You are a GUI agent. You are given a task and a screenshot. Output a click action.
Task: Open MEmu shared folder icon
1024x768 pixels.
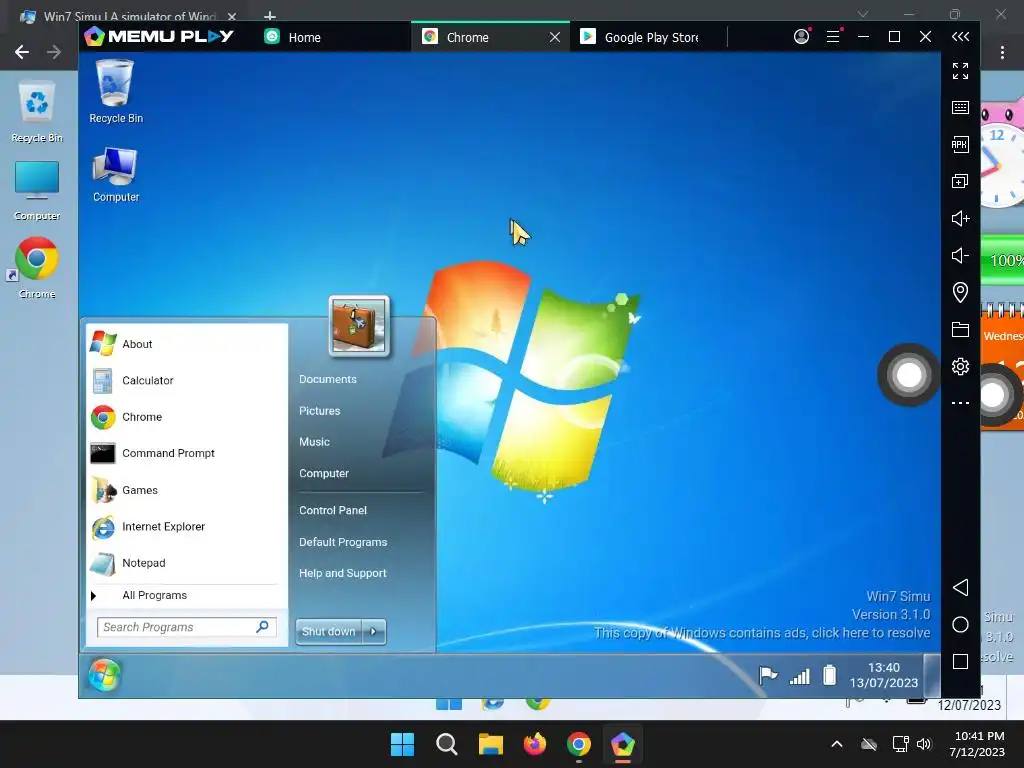(960, 329)
